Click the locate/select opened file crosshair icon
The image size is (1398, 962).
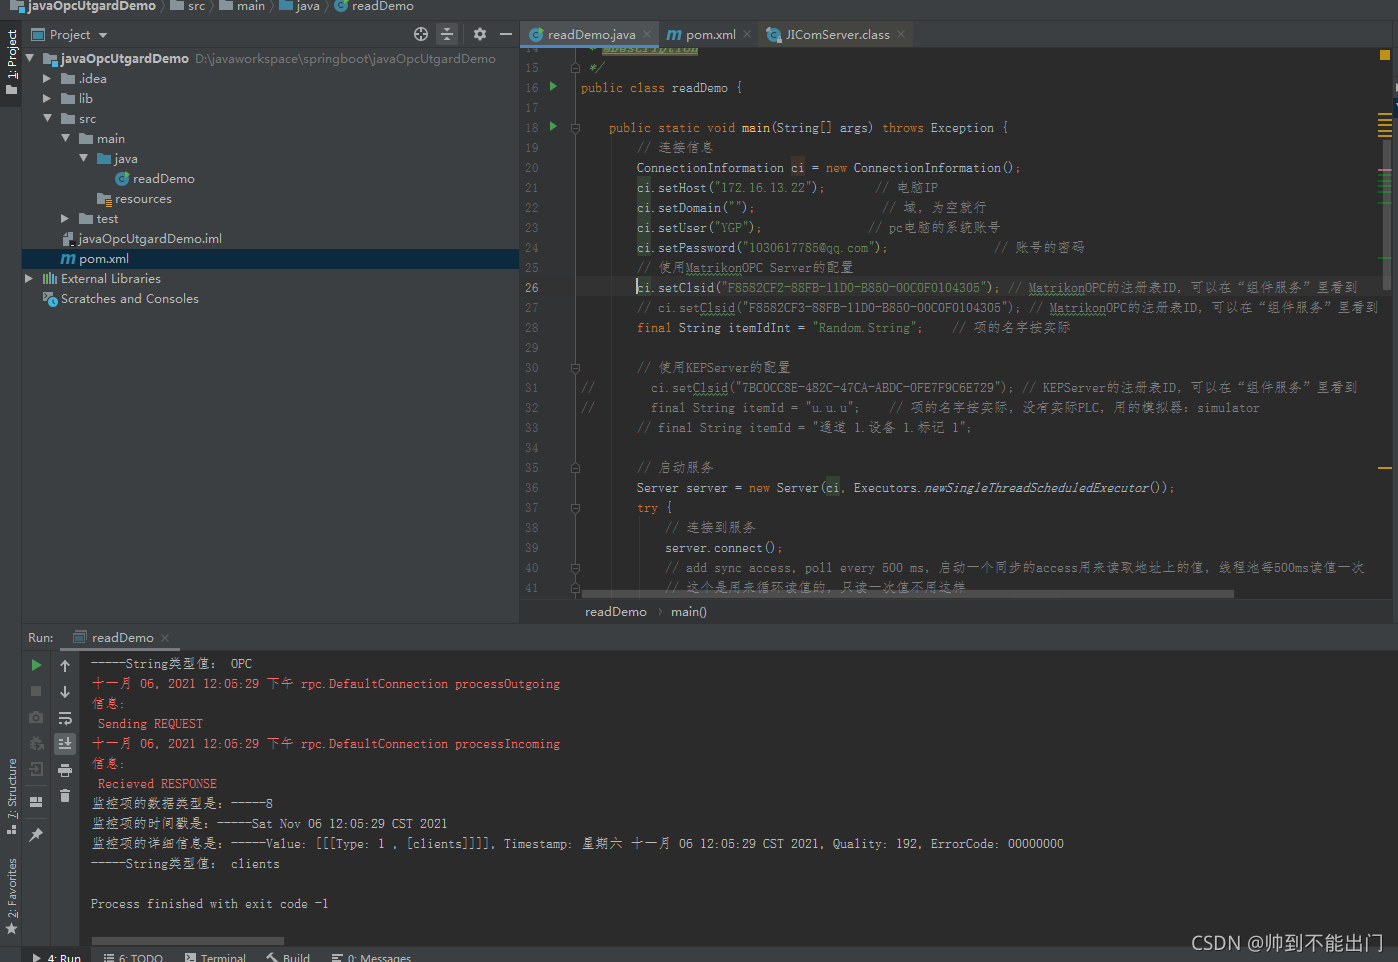(x=421, y=34)
